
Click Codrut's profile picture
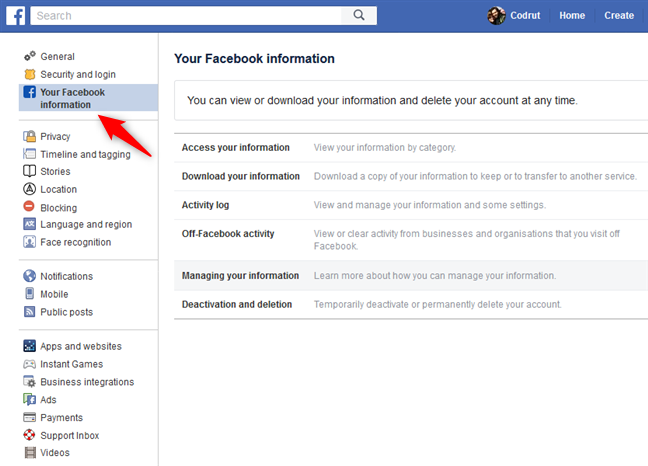tap(496, 16)
